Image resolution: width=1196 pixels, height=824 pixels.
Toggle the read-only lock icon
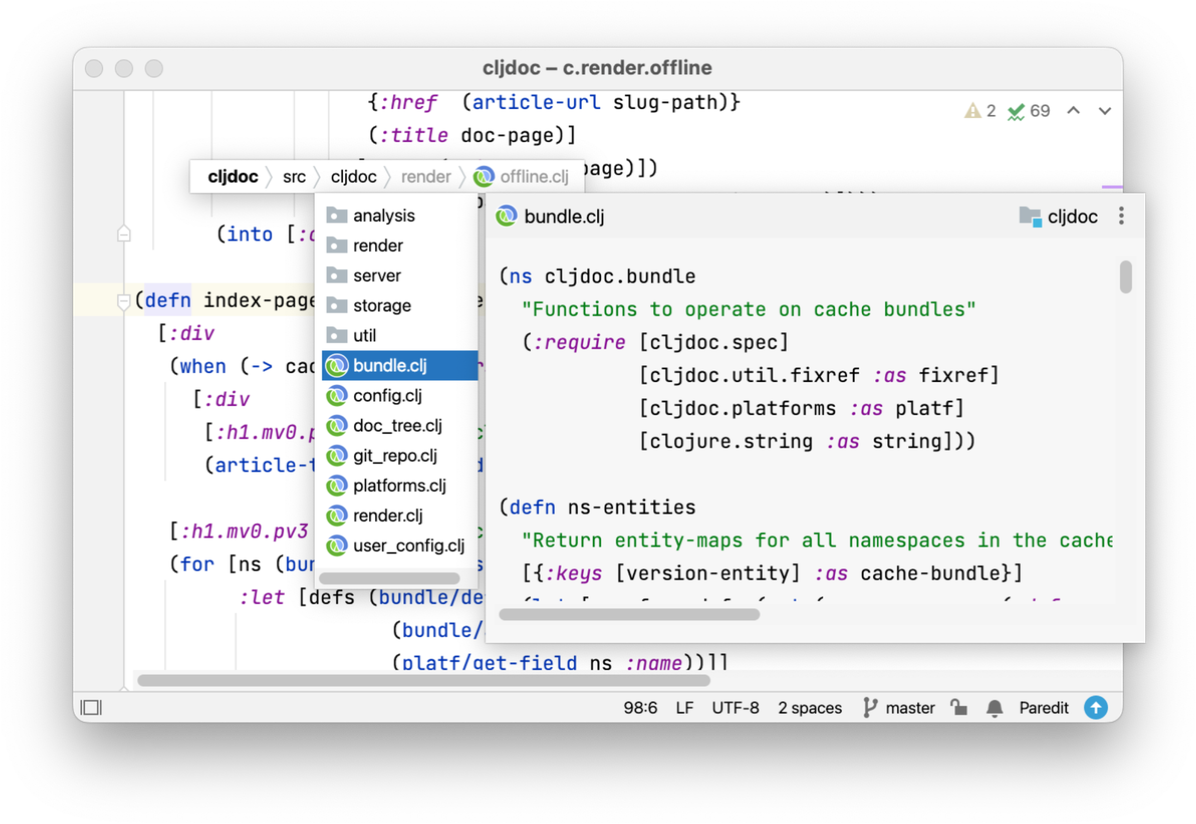[x=959, y=708]
